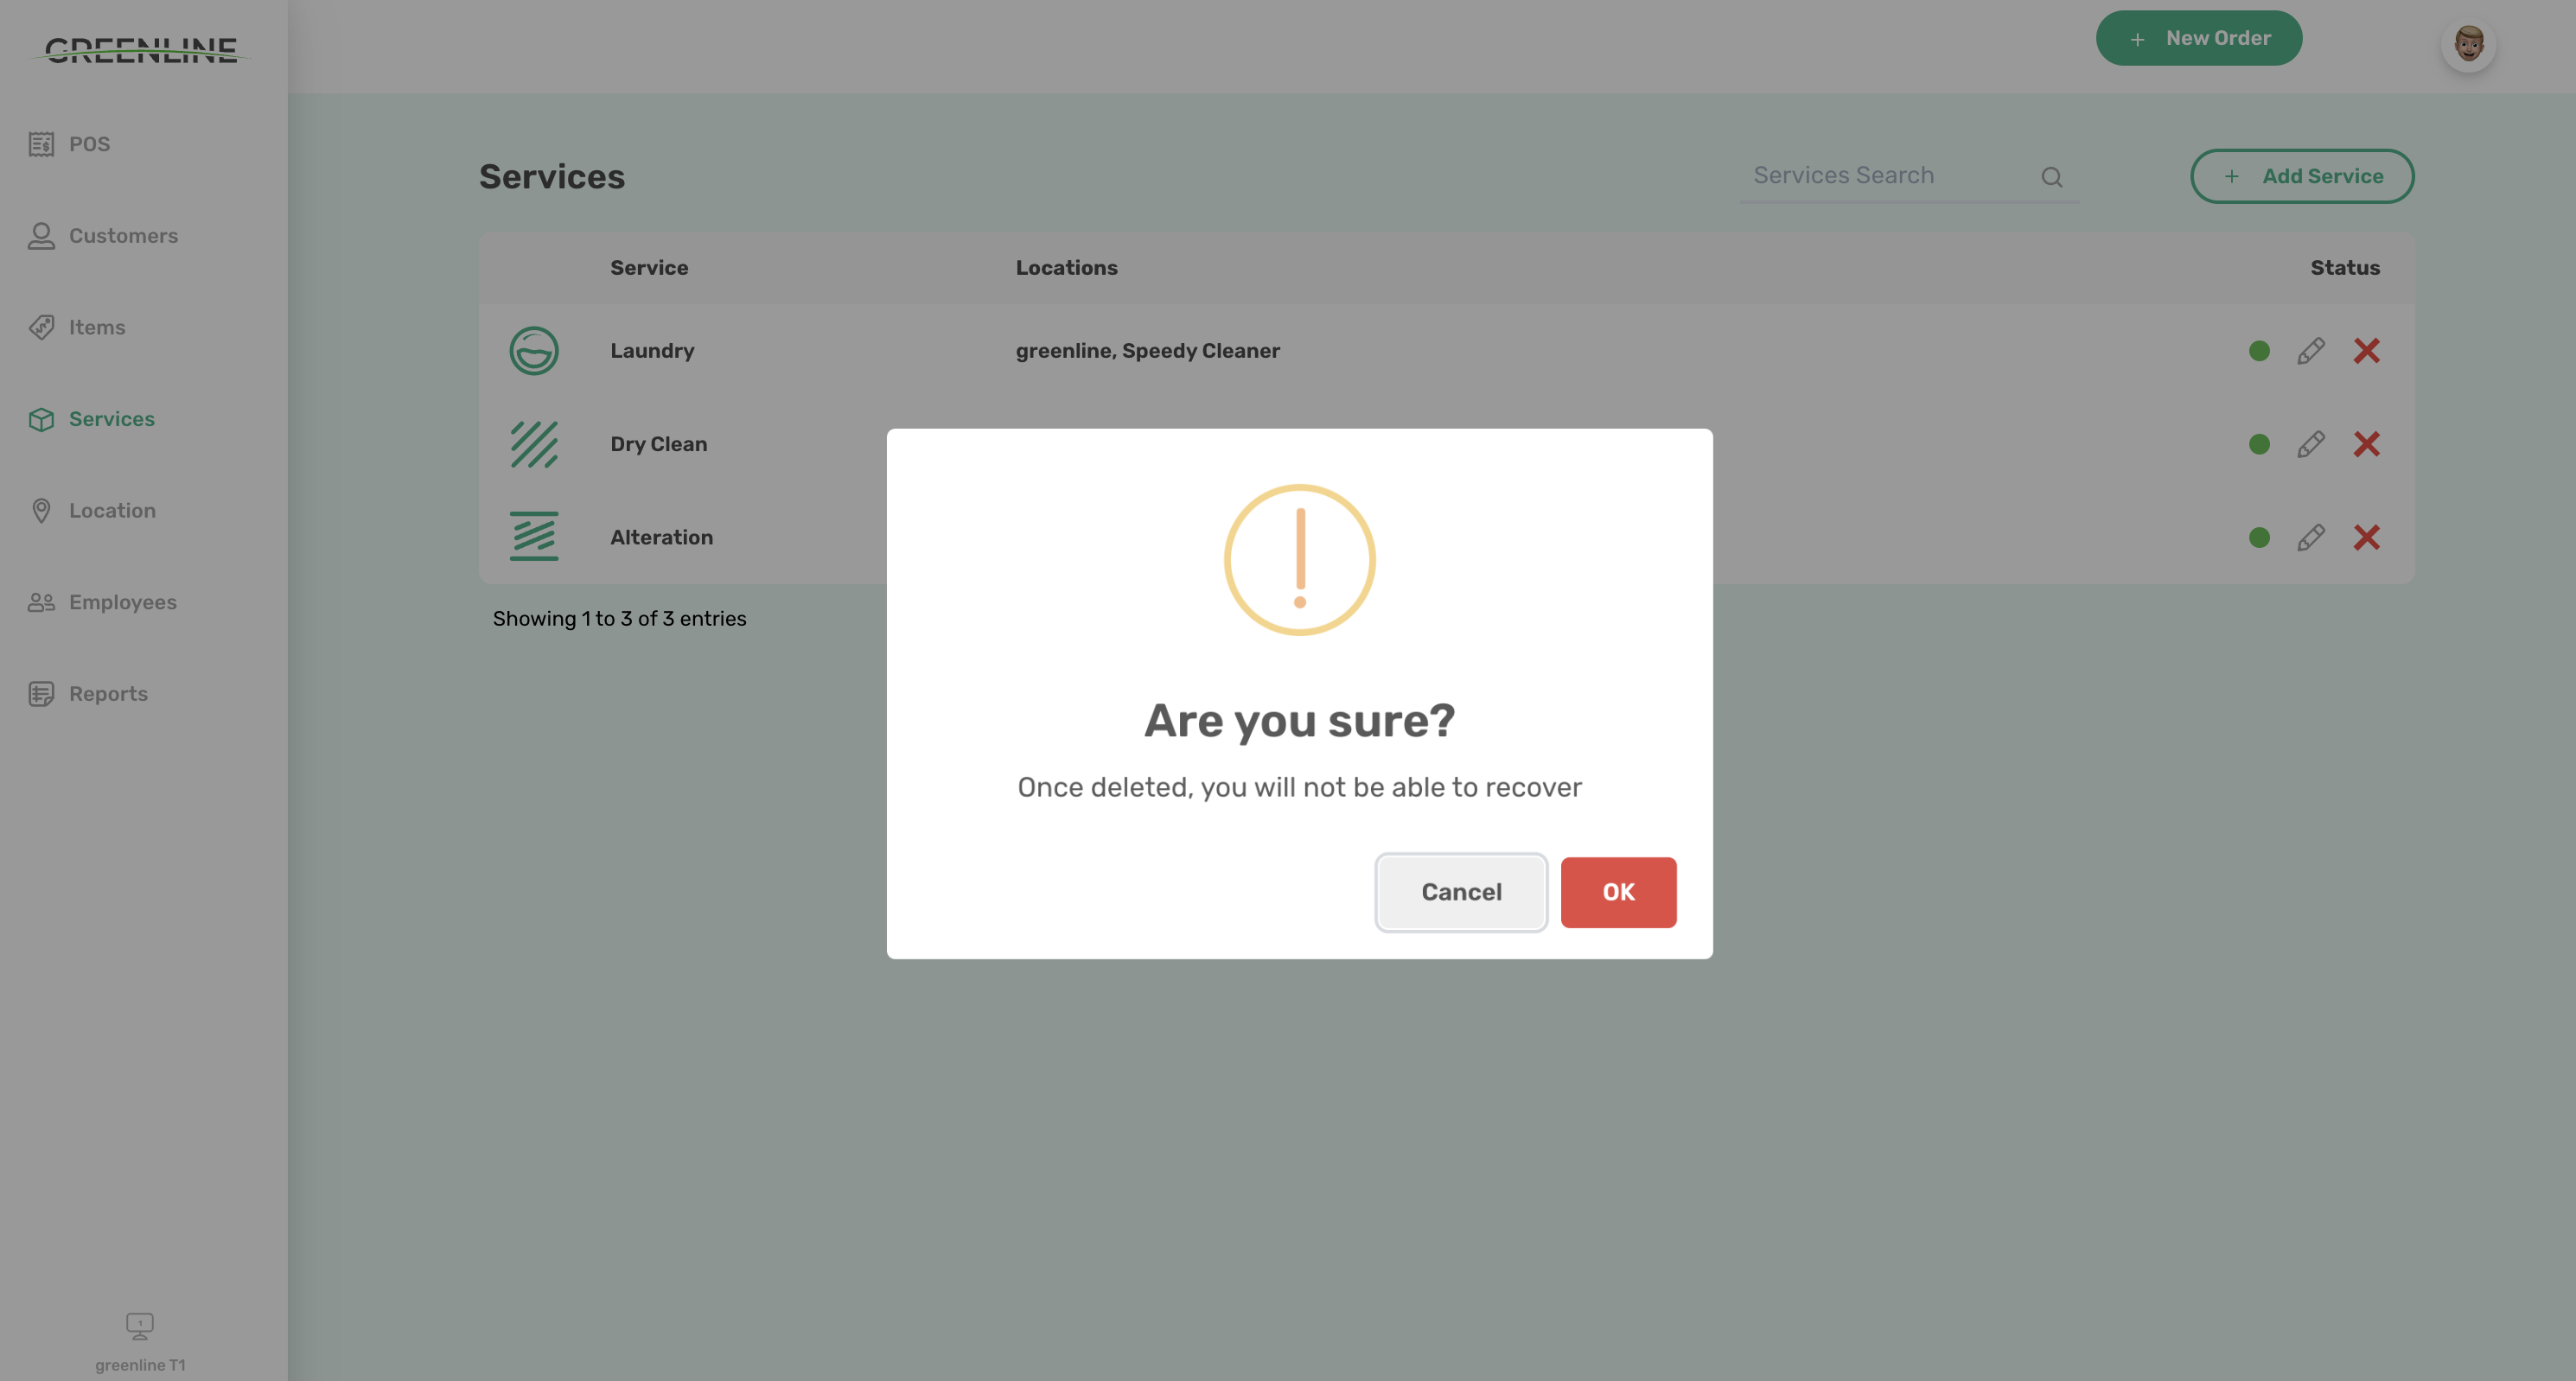Open Reports from the sidebar
2576x1381 pixels.
[x=107, y=694]
